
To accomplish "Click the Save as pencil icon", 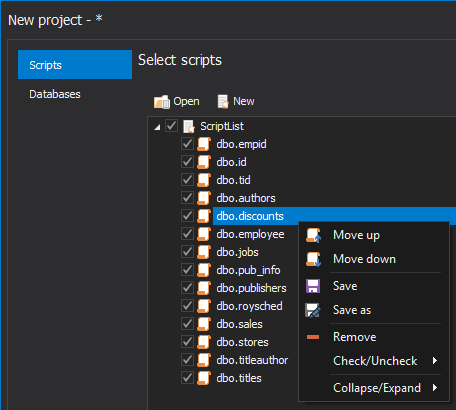I will tap(313, 310).
